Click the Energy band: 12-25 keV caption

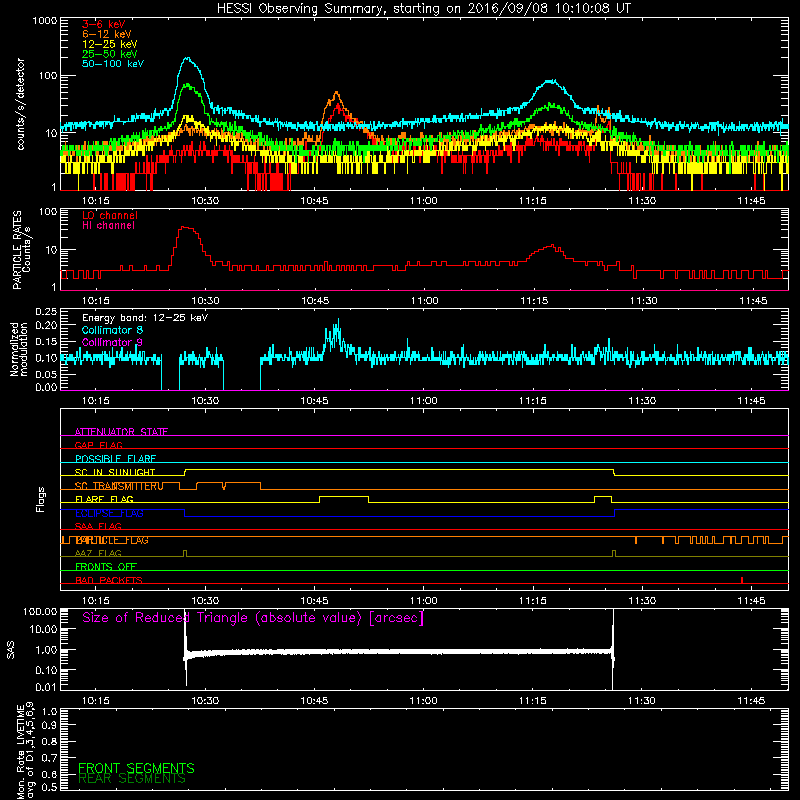[x=145, y=318]
